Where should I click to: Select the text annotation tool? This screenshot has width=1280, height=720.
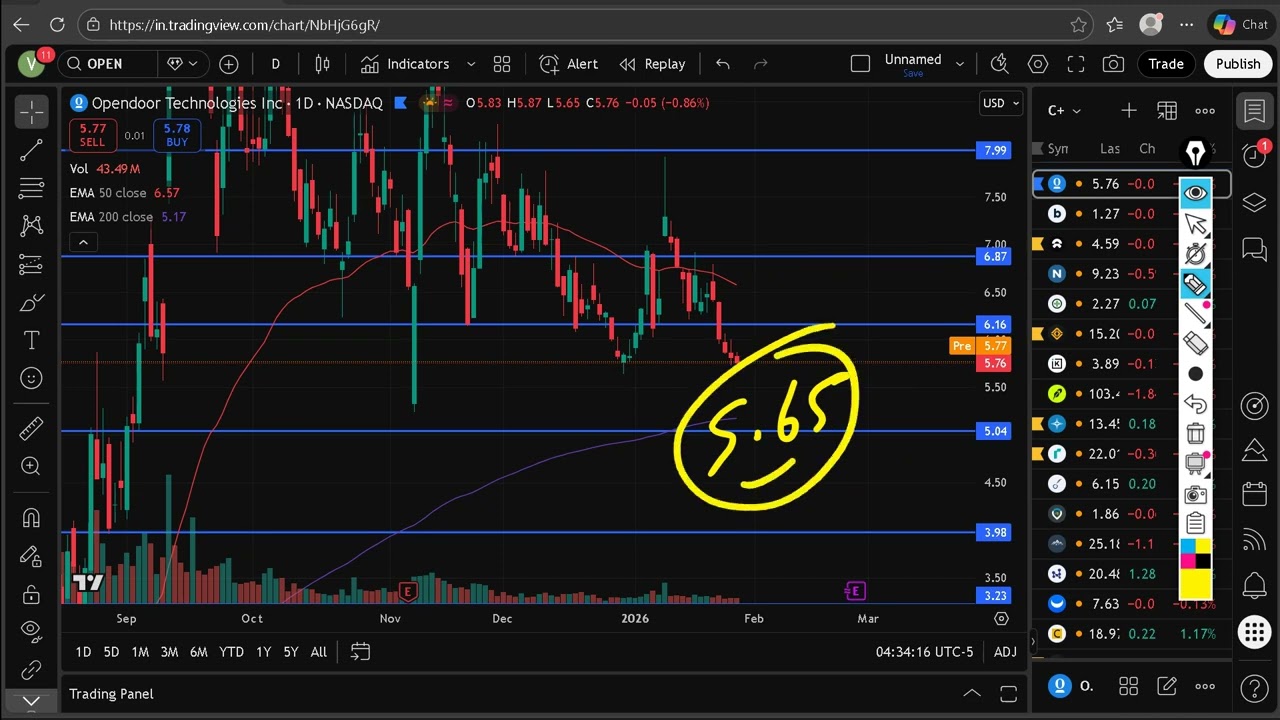pos(31,340)
